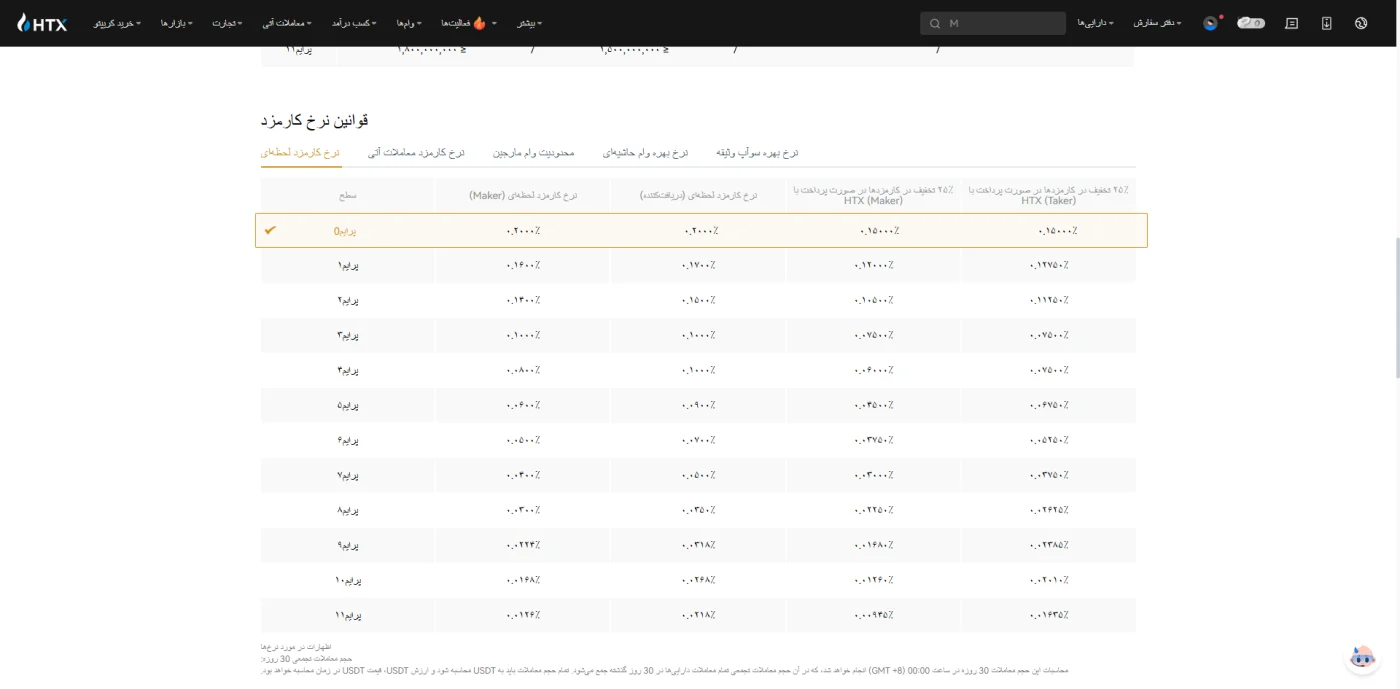
Task: Click ۰٫۰۳۱۸٪ taker rate for پرایم۹
Action: tap(698, 545)
